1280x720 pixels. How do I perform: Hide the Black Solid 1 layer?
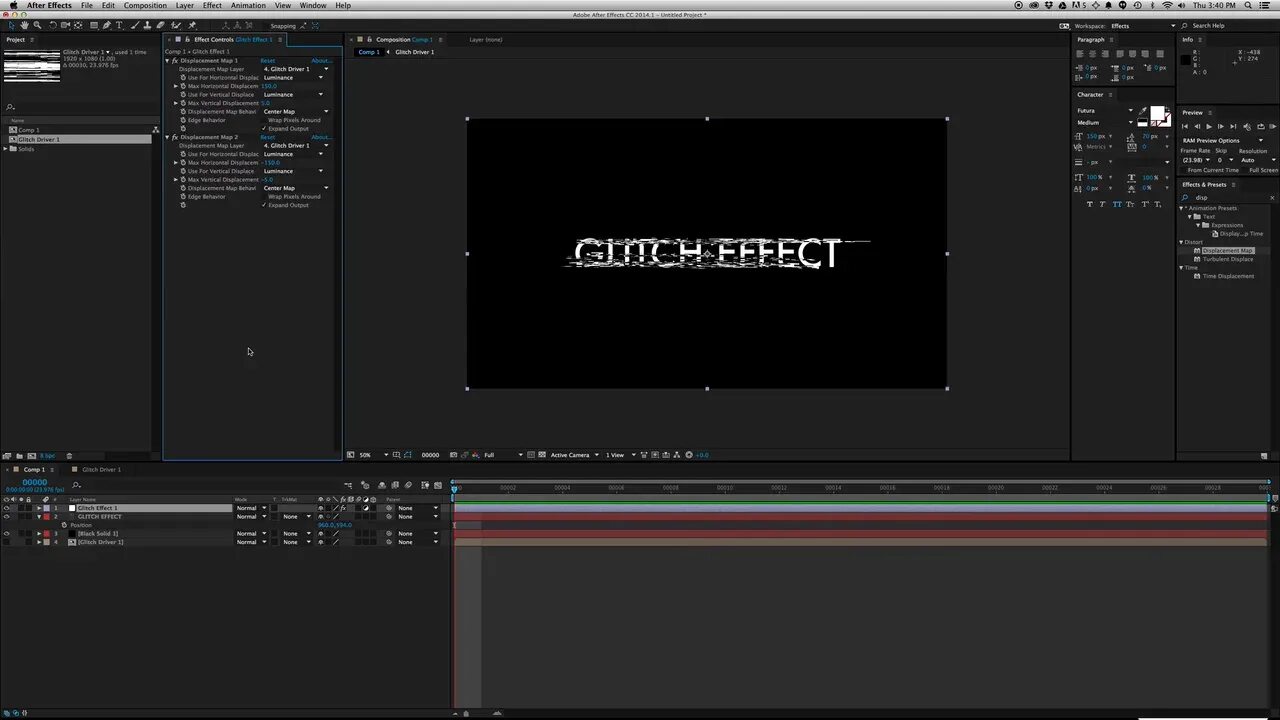click(6, 534)
